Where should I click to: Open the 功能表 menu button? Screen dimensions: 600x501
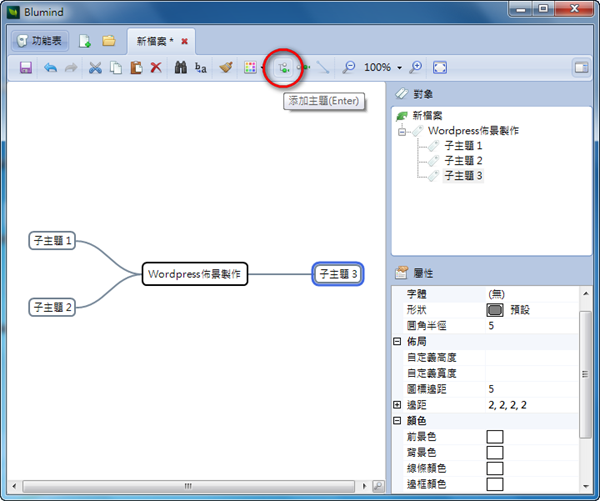[40, 41]
